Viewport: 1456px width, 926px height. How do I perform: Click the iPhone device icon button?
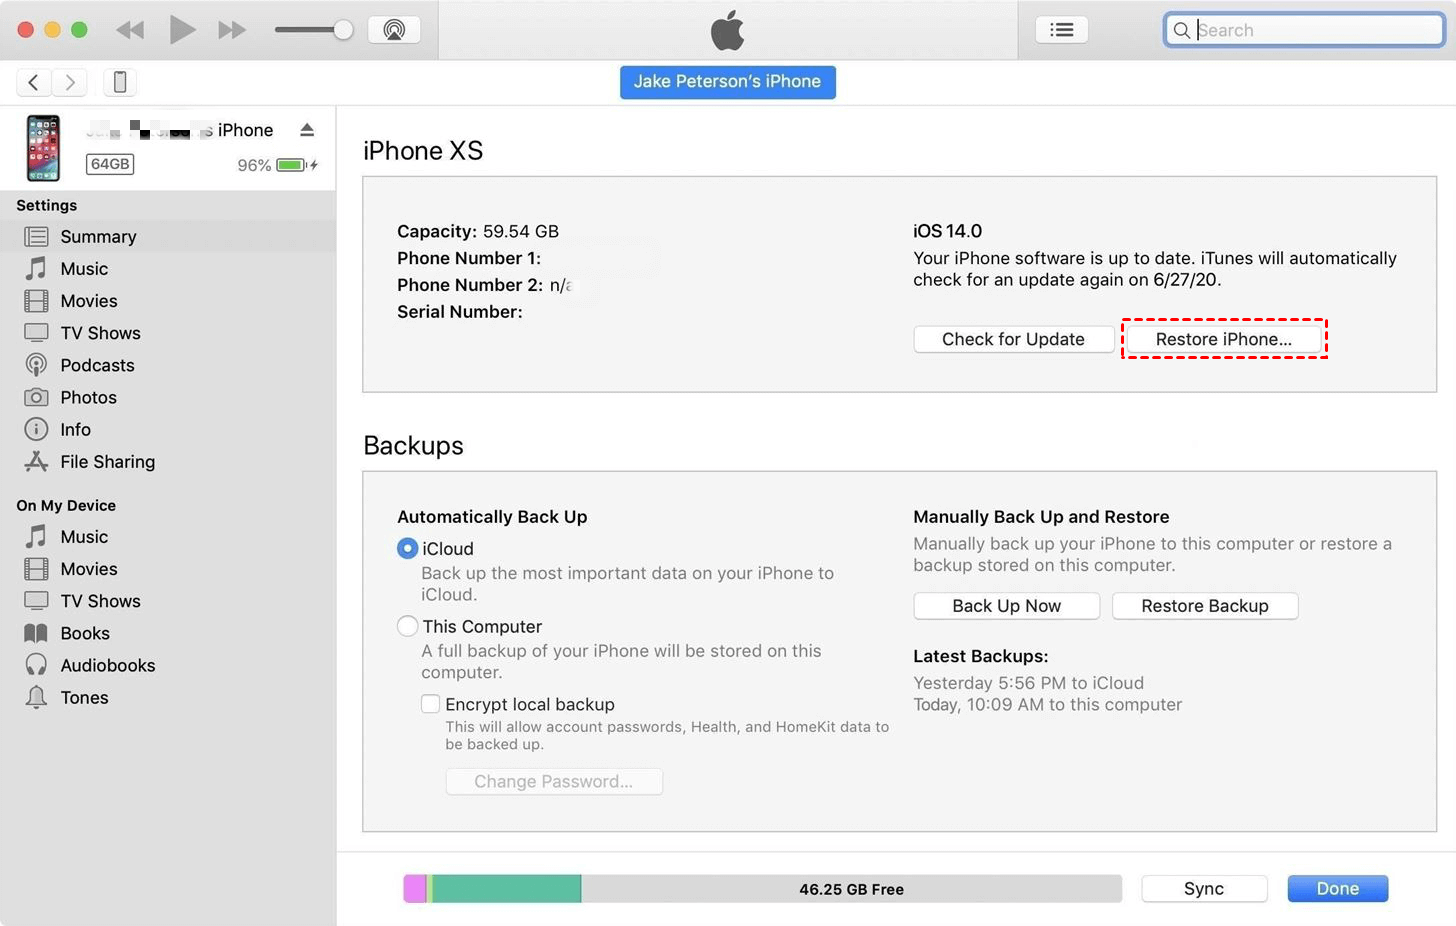120,82
